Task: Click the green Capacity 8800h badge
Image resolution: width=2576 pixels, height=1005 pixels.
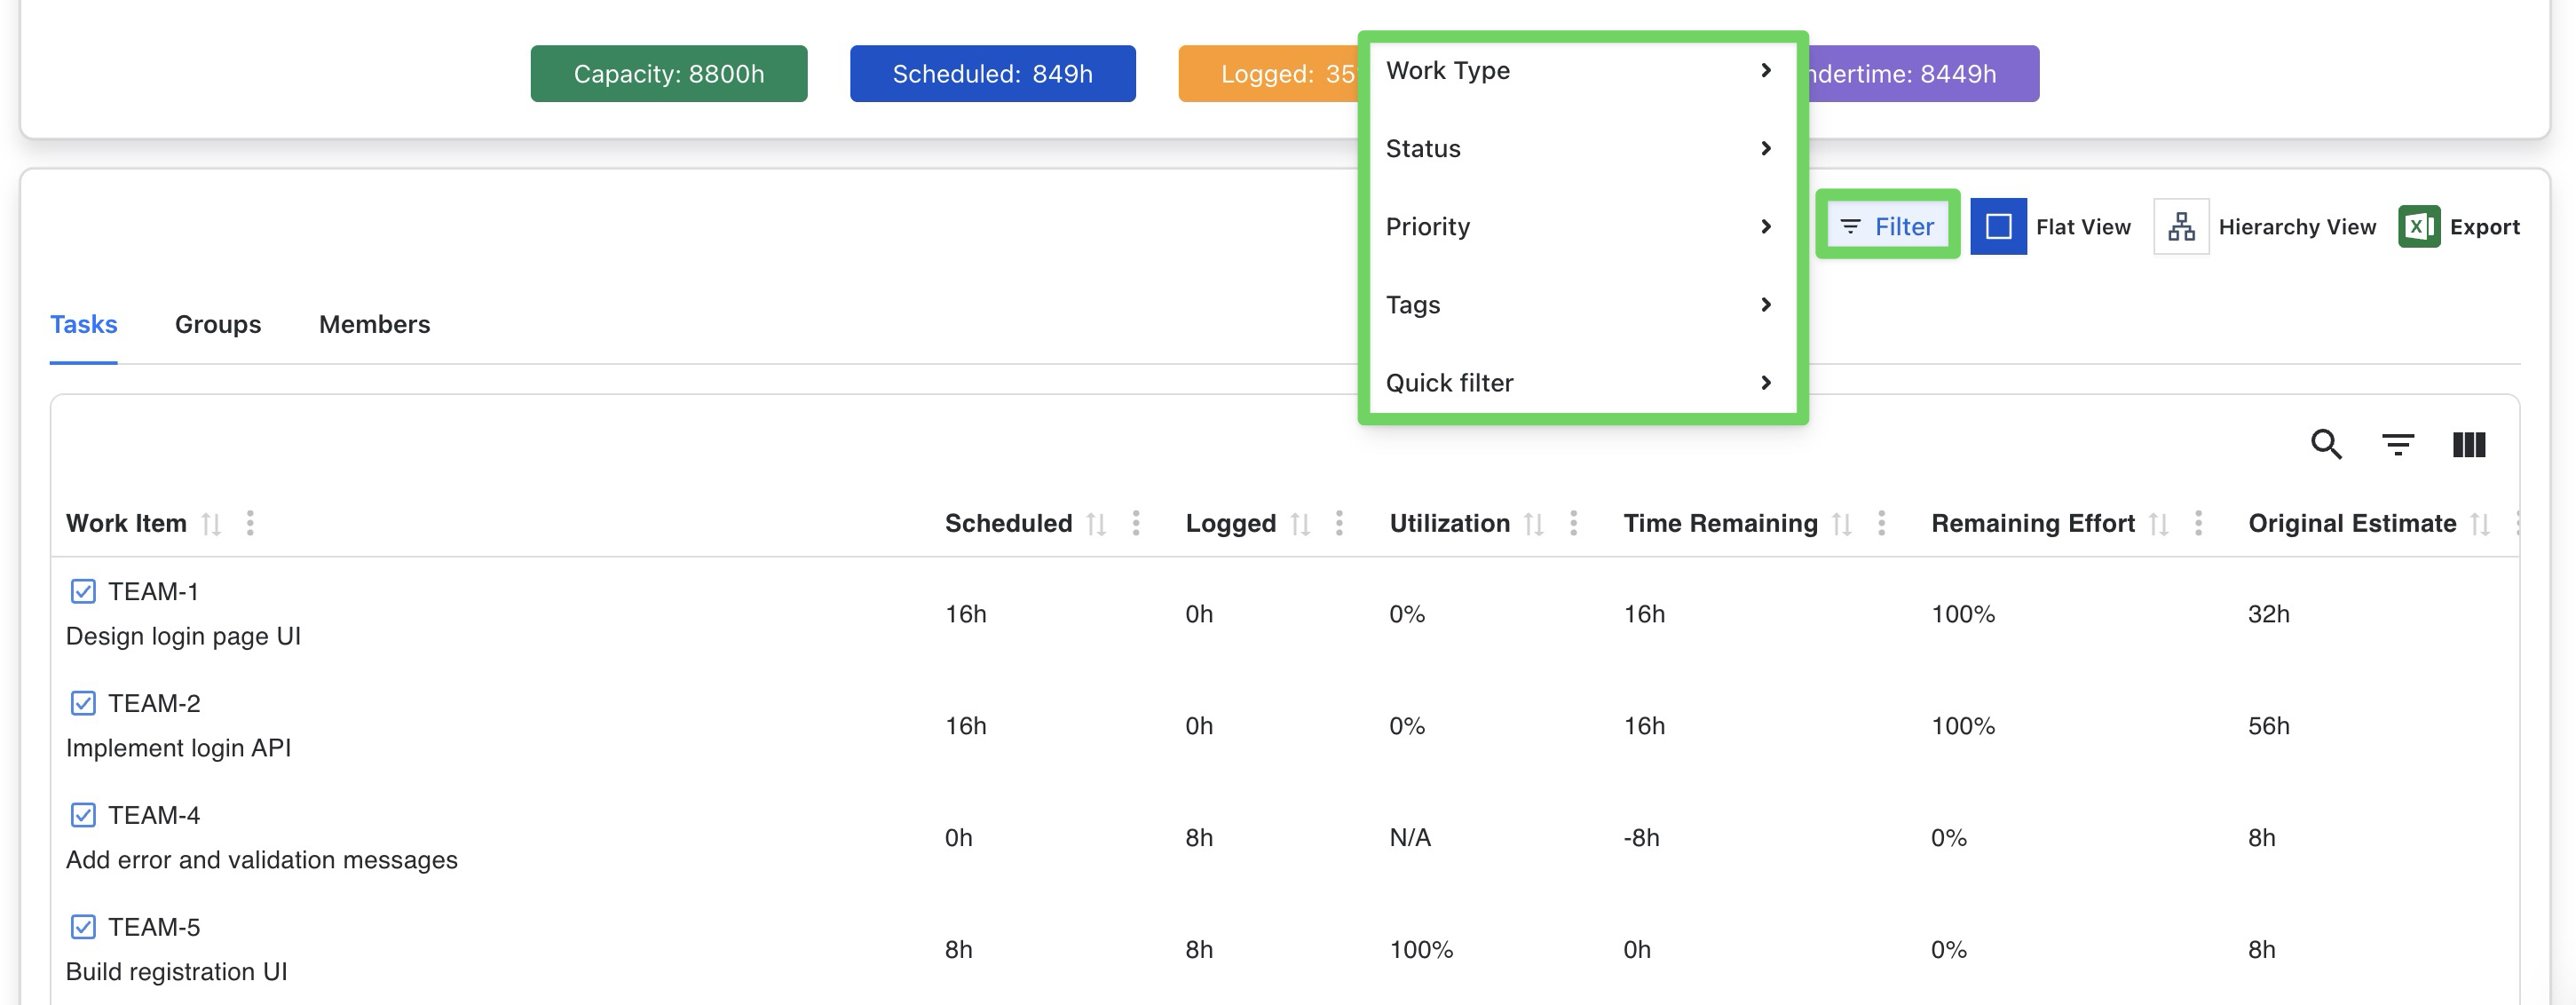Action: (668, 74)
